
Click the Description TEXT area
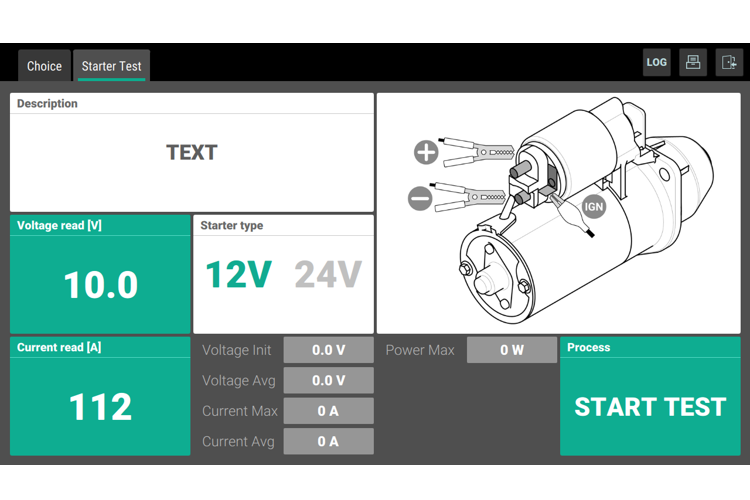pyautogui.click(x=191, y=153)
